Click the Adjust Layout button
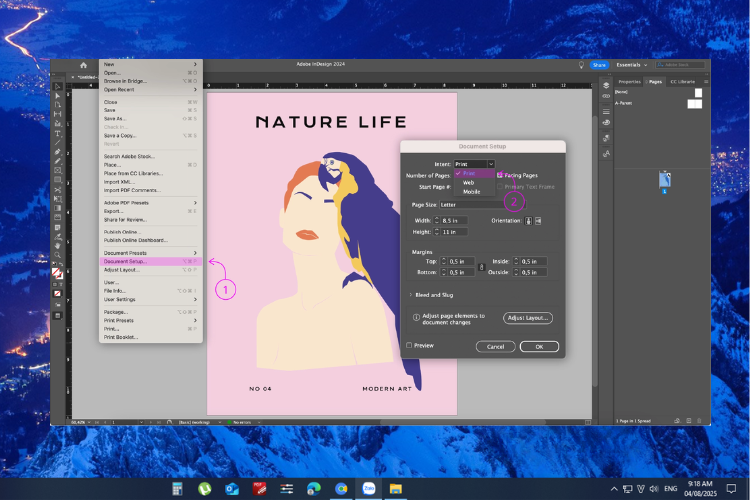 [528, 318]
